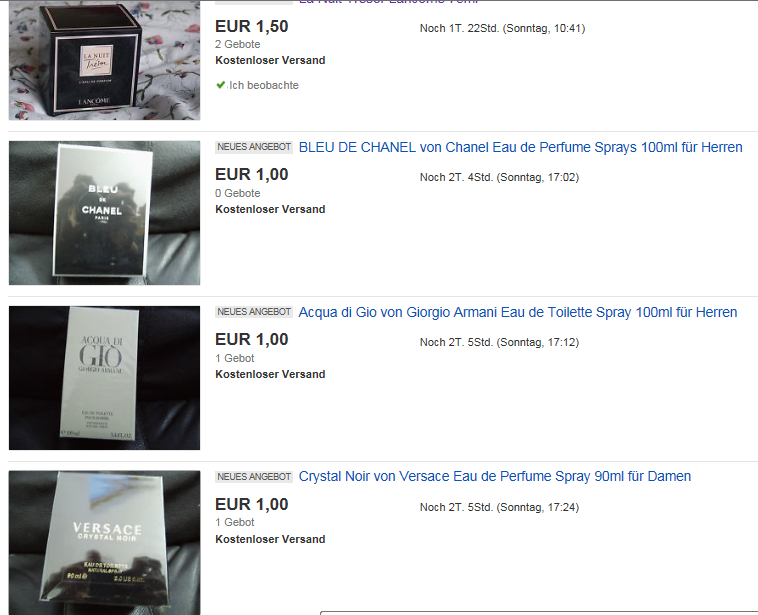Viewport: 758px width, 615px height.
Task: Click the 'Ich beobachte' watch status
Action: coord(263,86)
